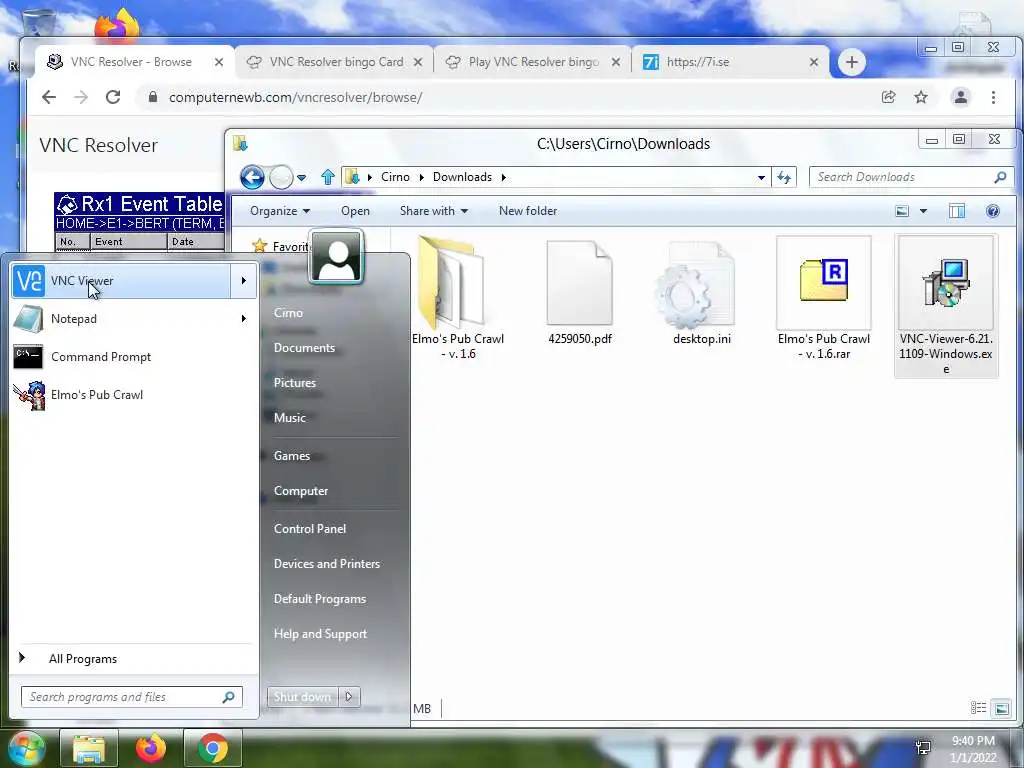
Task: Switch Explorer to large icons view in status bar
Action: pyautogui.click(x=1001, y=708)
